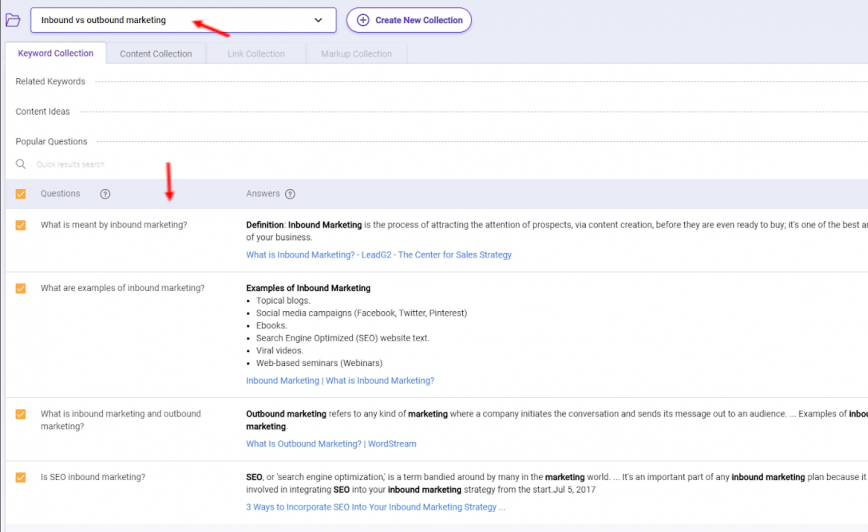Image resolution: width=868 pixels, height=532 pixels.
Task: Click help icon next to Answers header
Action: 290,194
